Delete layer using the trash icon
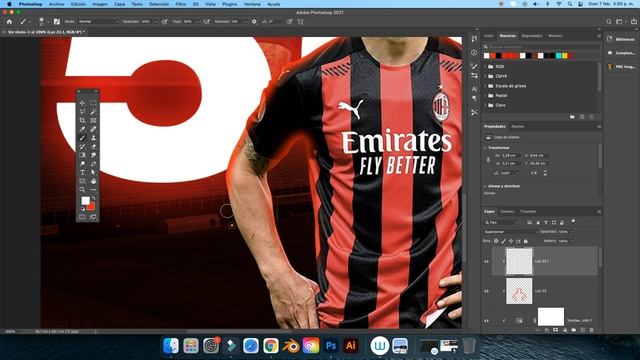640x360 pixels. 591,330
